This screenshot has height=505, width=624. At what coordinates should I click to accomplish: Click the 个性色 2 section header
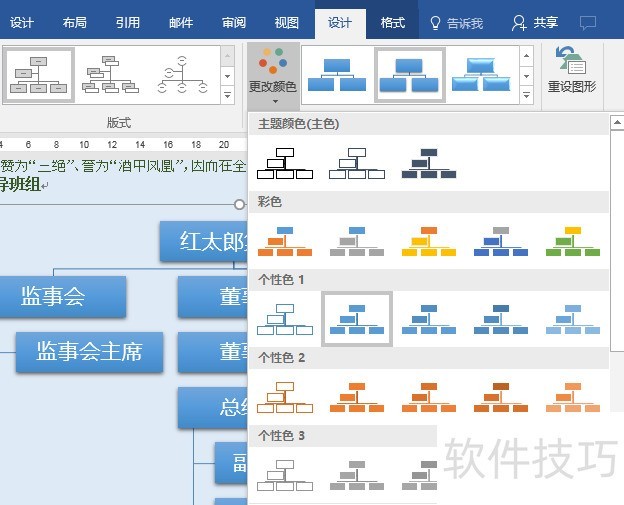coord(429,358)
